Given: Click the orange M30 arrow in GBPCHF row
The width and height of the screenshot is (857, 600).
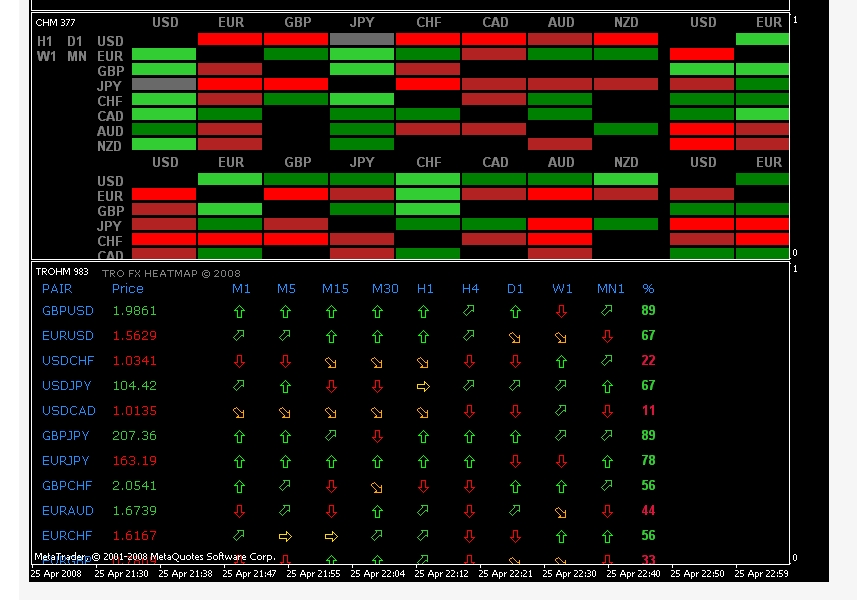Looking at the screenshot, I should 377,486.
